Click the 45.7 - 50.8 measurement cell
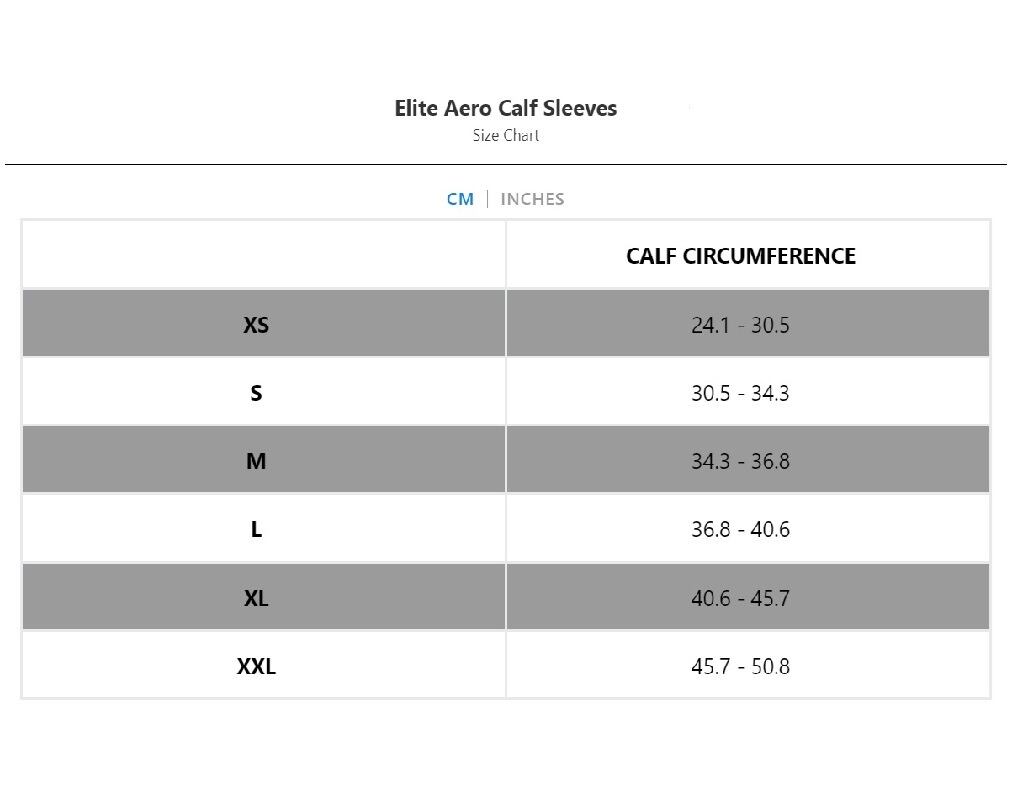The image size is (1013, 795). click(740, 666)
